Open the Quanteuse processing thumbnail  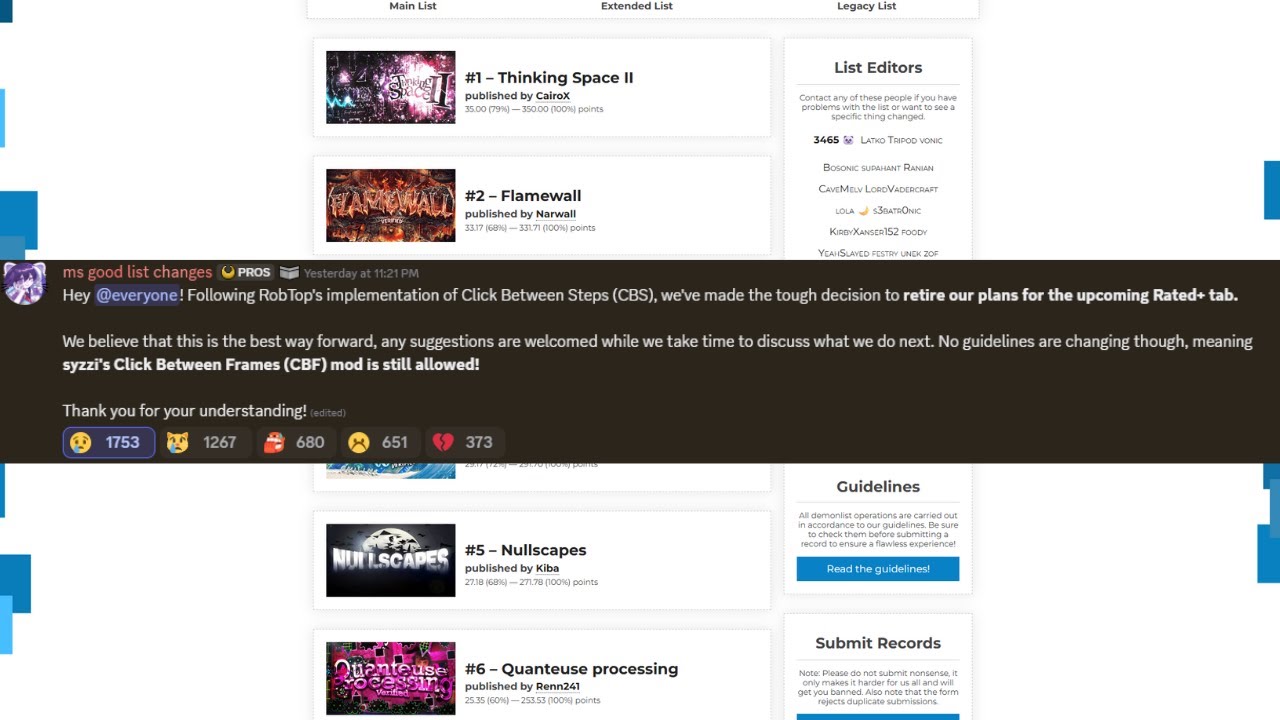click(390, 678)
